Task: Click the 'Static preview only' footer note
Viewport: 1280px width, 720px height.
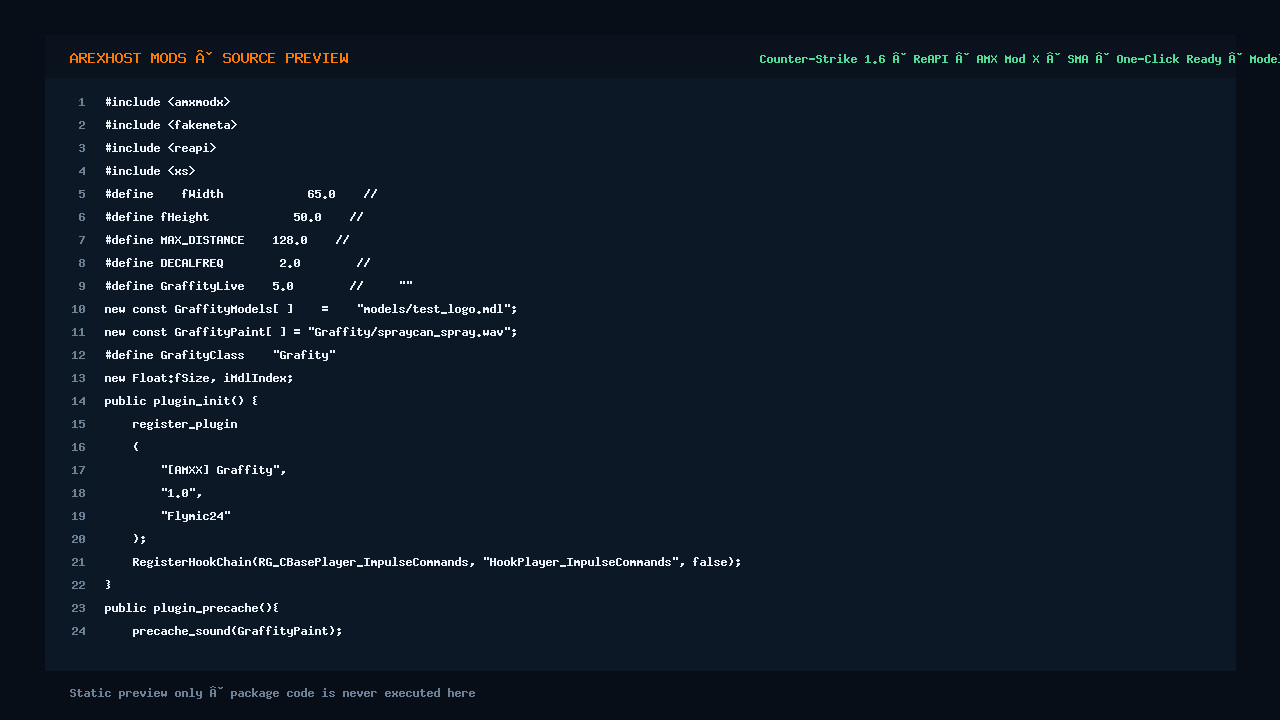Action: [272, 693]
